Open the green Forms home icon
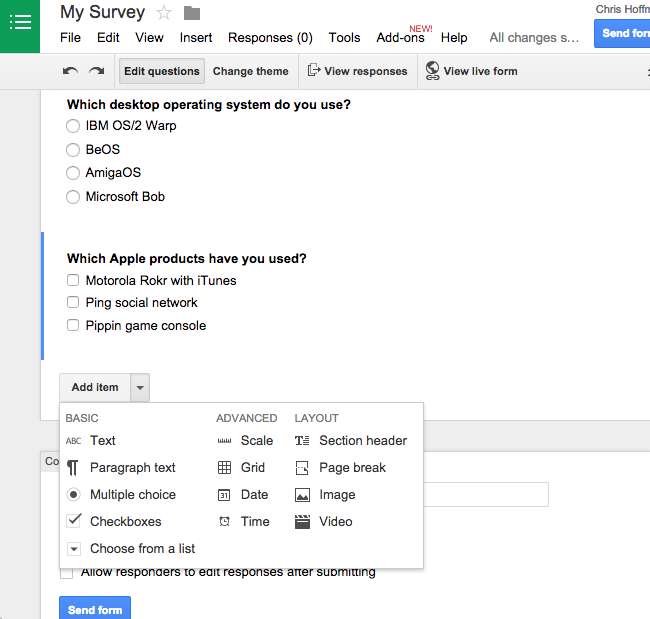 click(x=20, y=23)
